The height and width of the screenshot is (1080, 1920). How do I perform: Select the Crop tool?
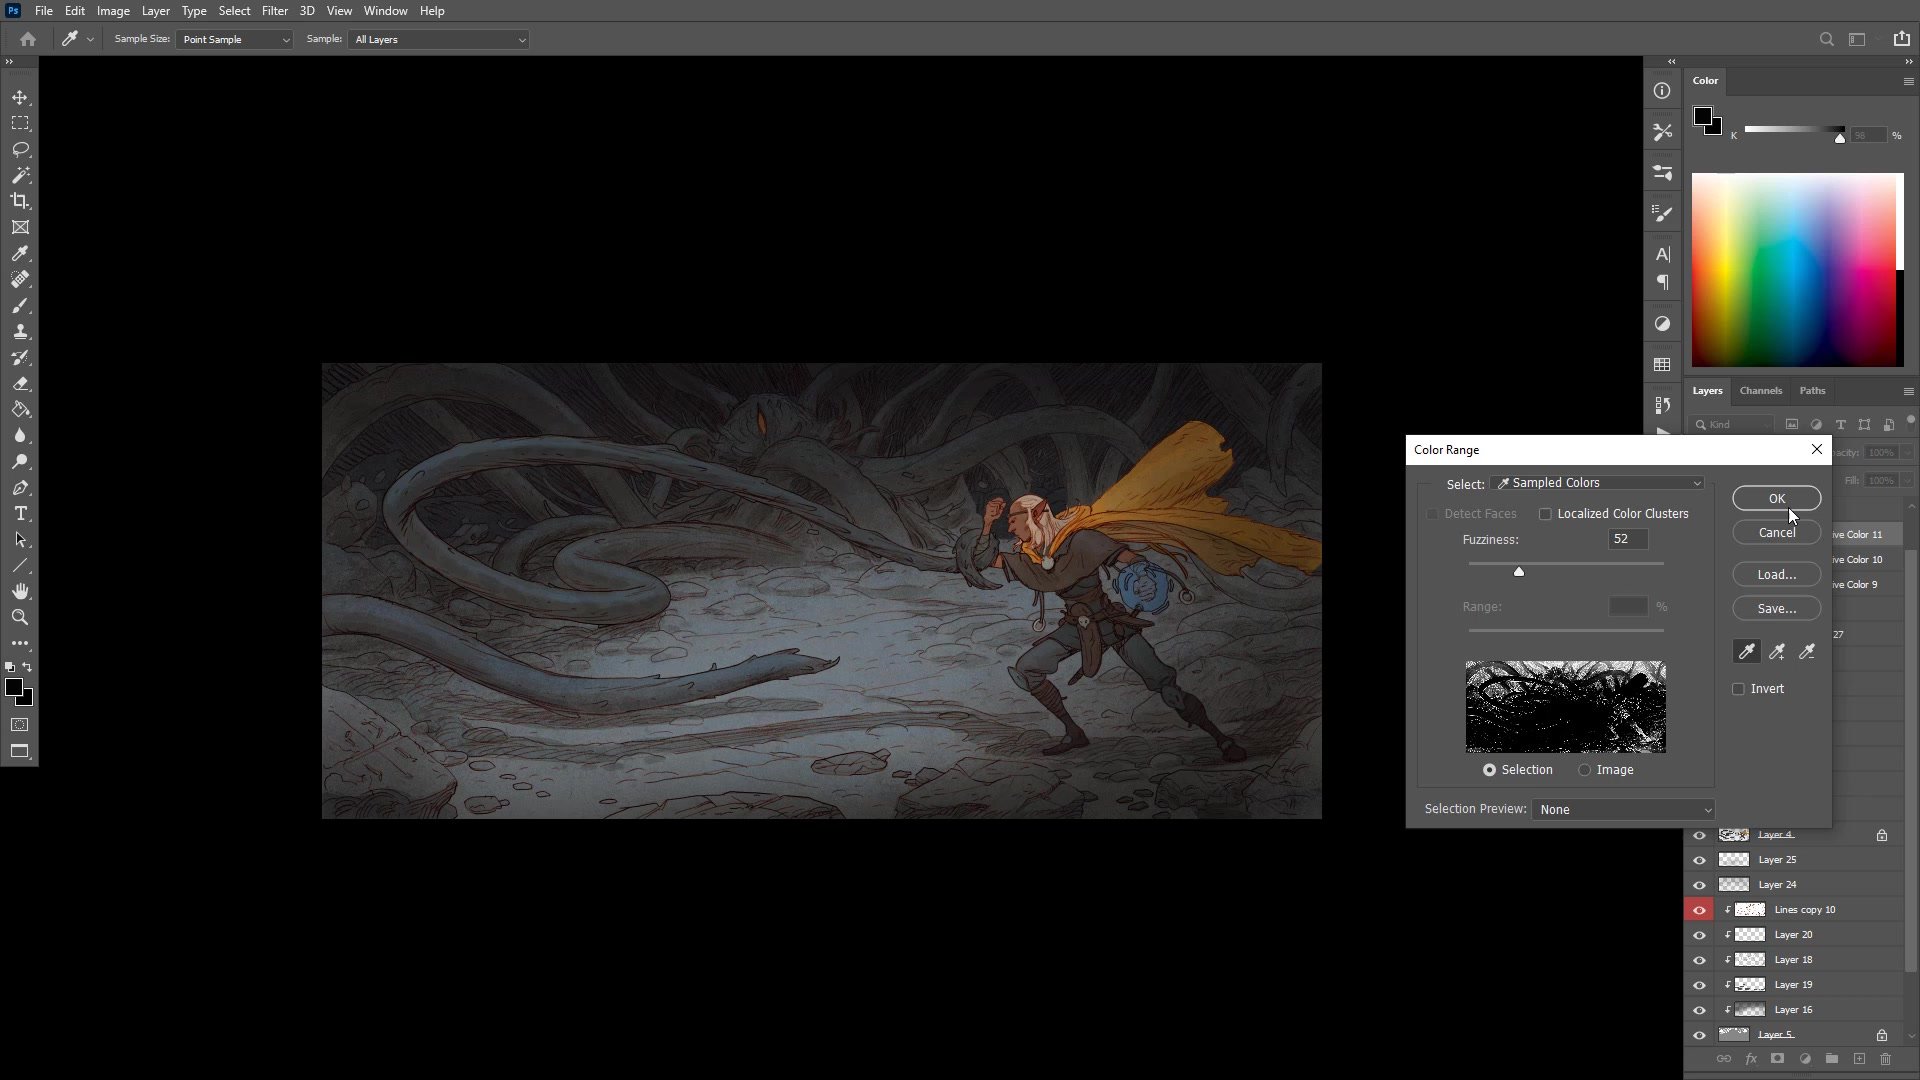[x=20, y=201]
